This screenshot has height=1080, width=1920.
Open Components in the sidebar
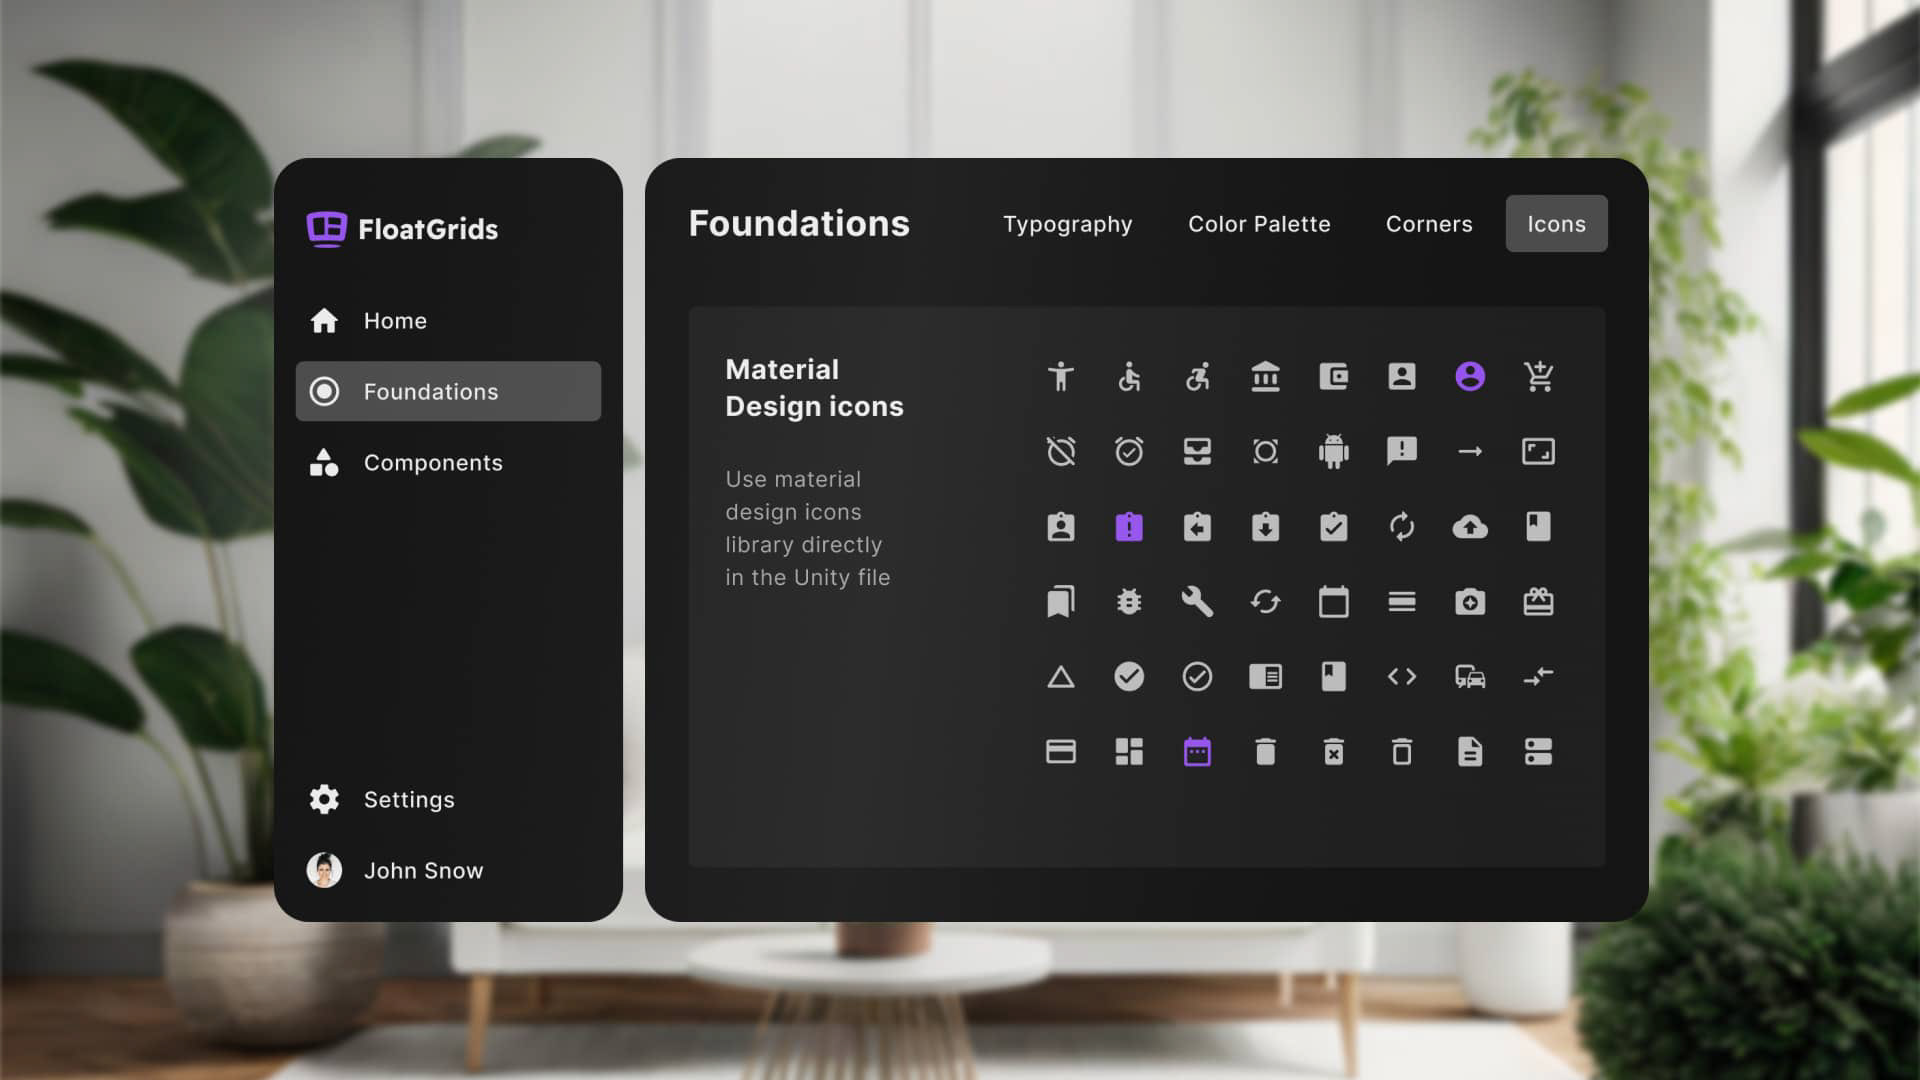coord(448,463)
